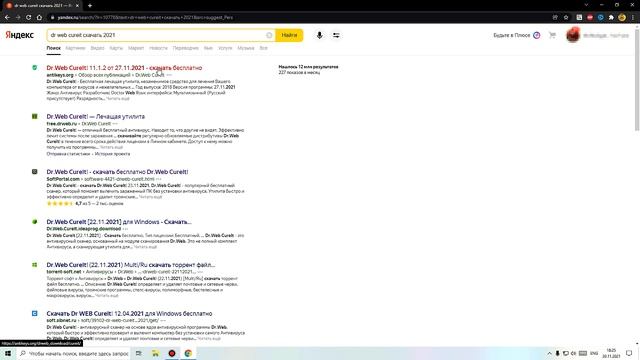This screenshot has height=360, width=640.
Task: Open the shopping cart icon
Action: (553, 35)
